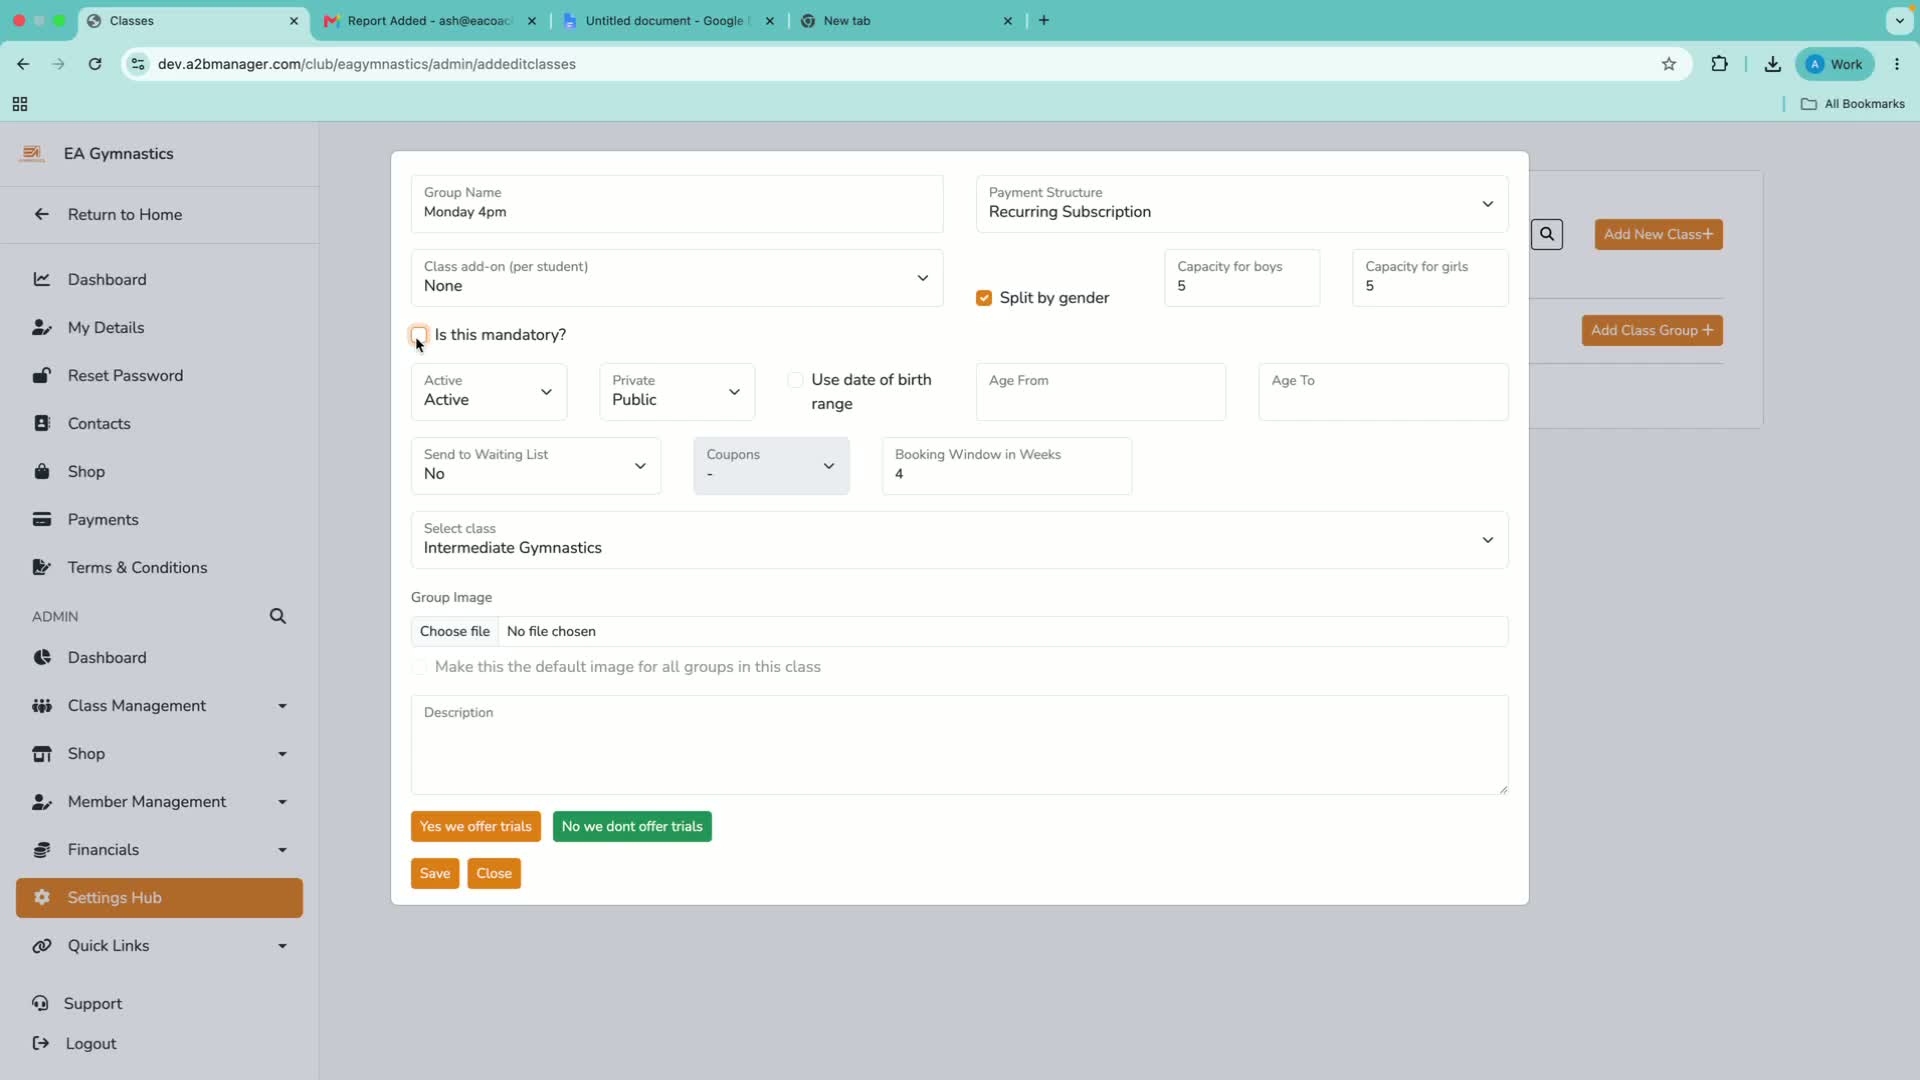Screen dimensions: 1920x1080
Task: Click the Class Management people icon
Action: click(x=41, y=705)
